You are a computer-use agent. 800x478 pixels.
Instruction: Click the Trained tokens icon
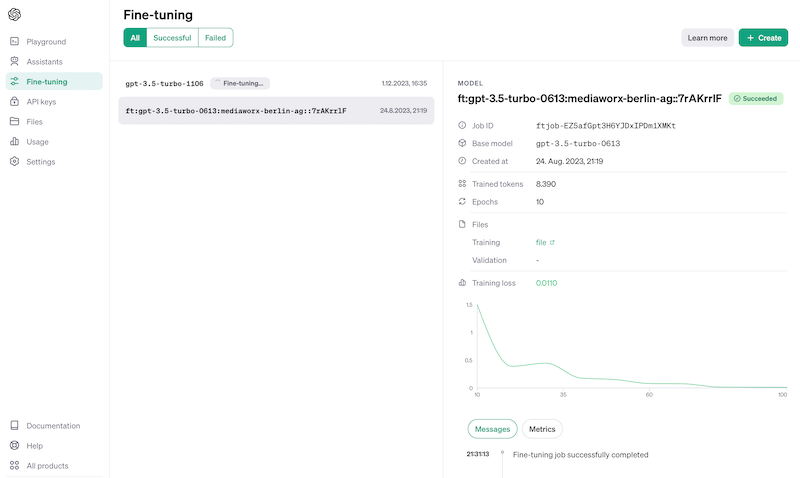click(462, 183)
